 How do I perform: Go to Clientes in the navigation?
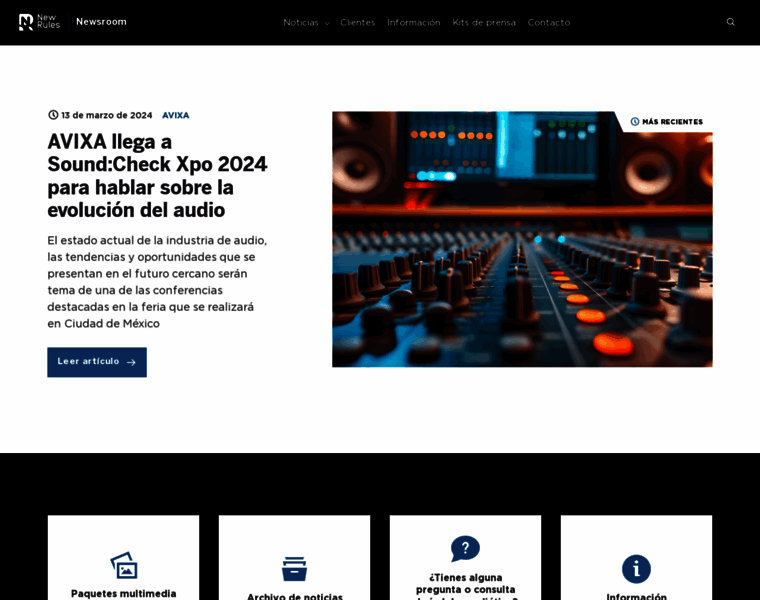click(358, 22)
